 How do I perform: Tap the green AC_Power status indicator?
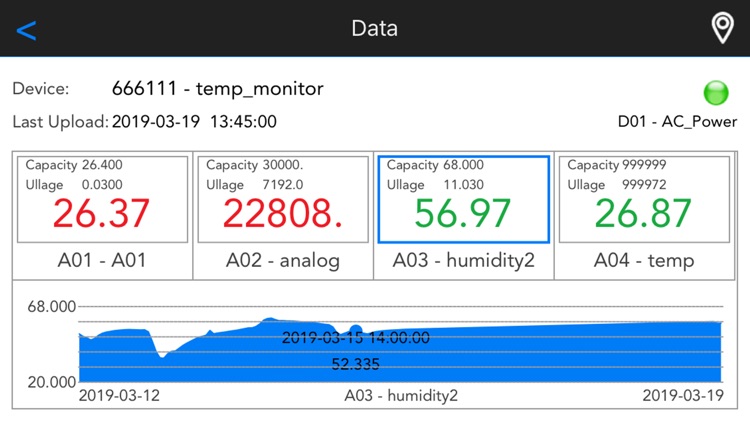pos(716,92)
